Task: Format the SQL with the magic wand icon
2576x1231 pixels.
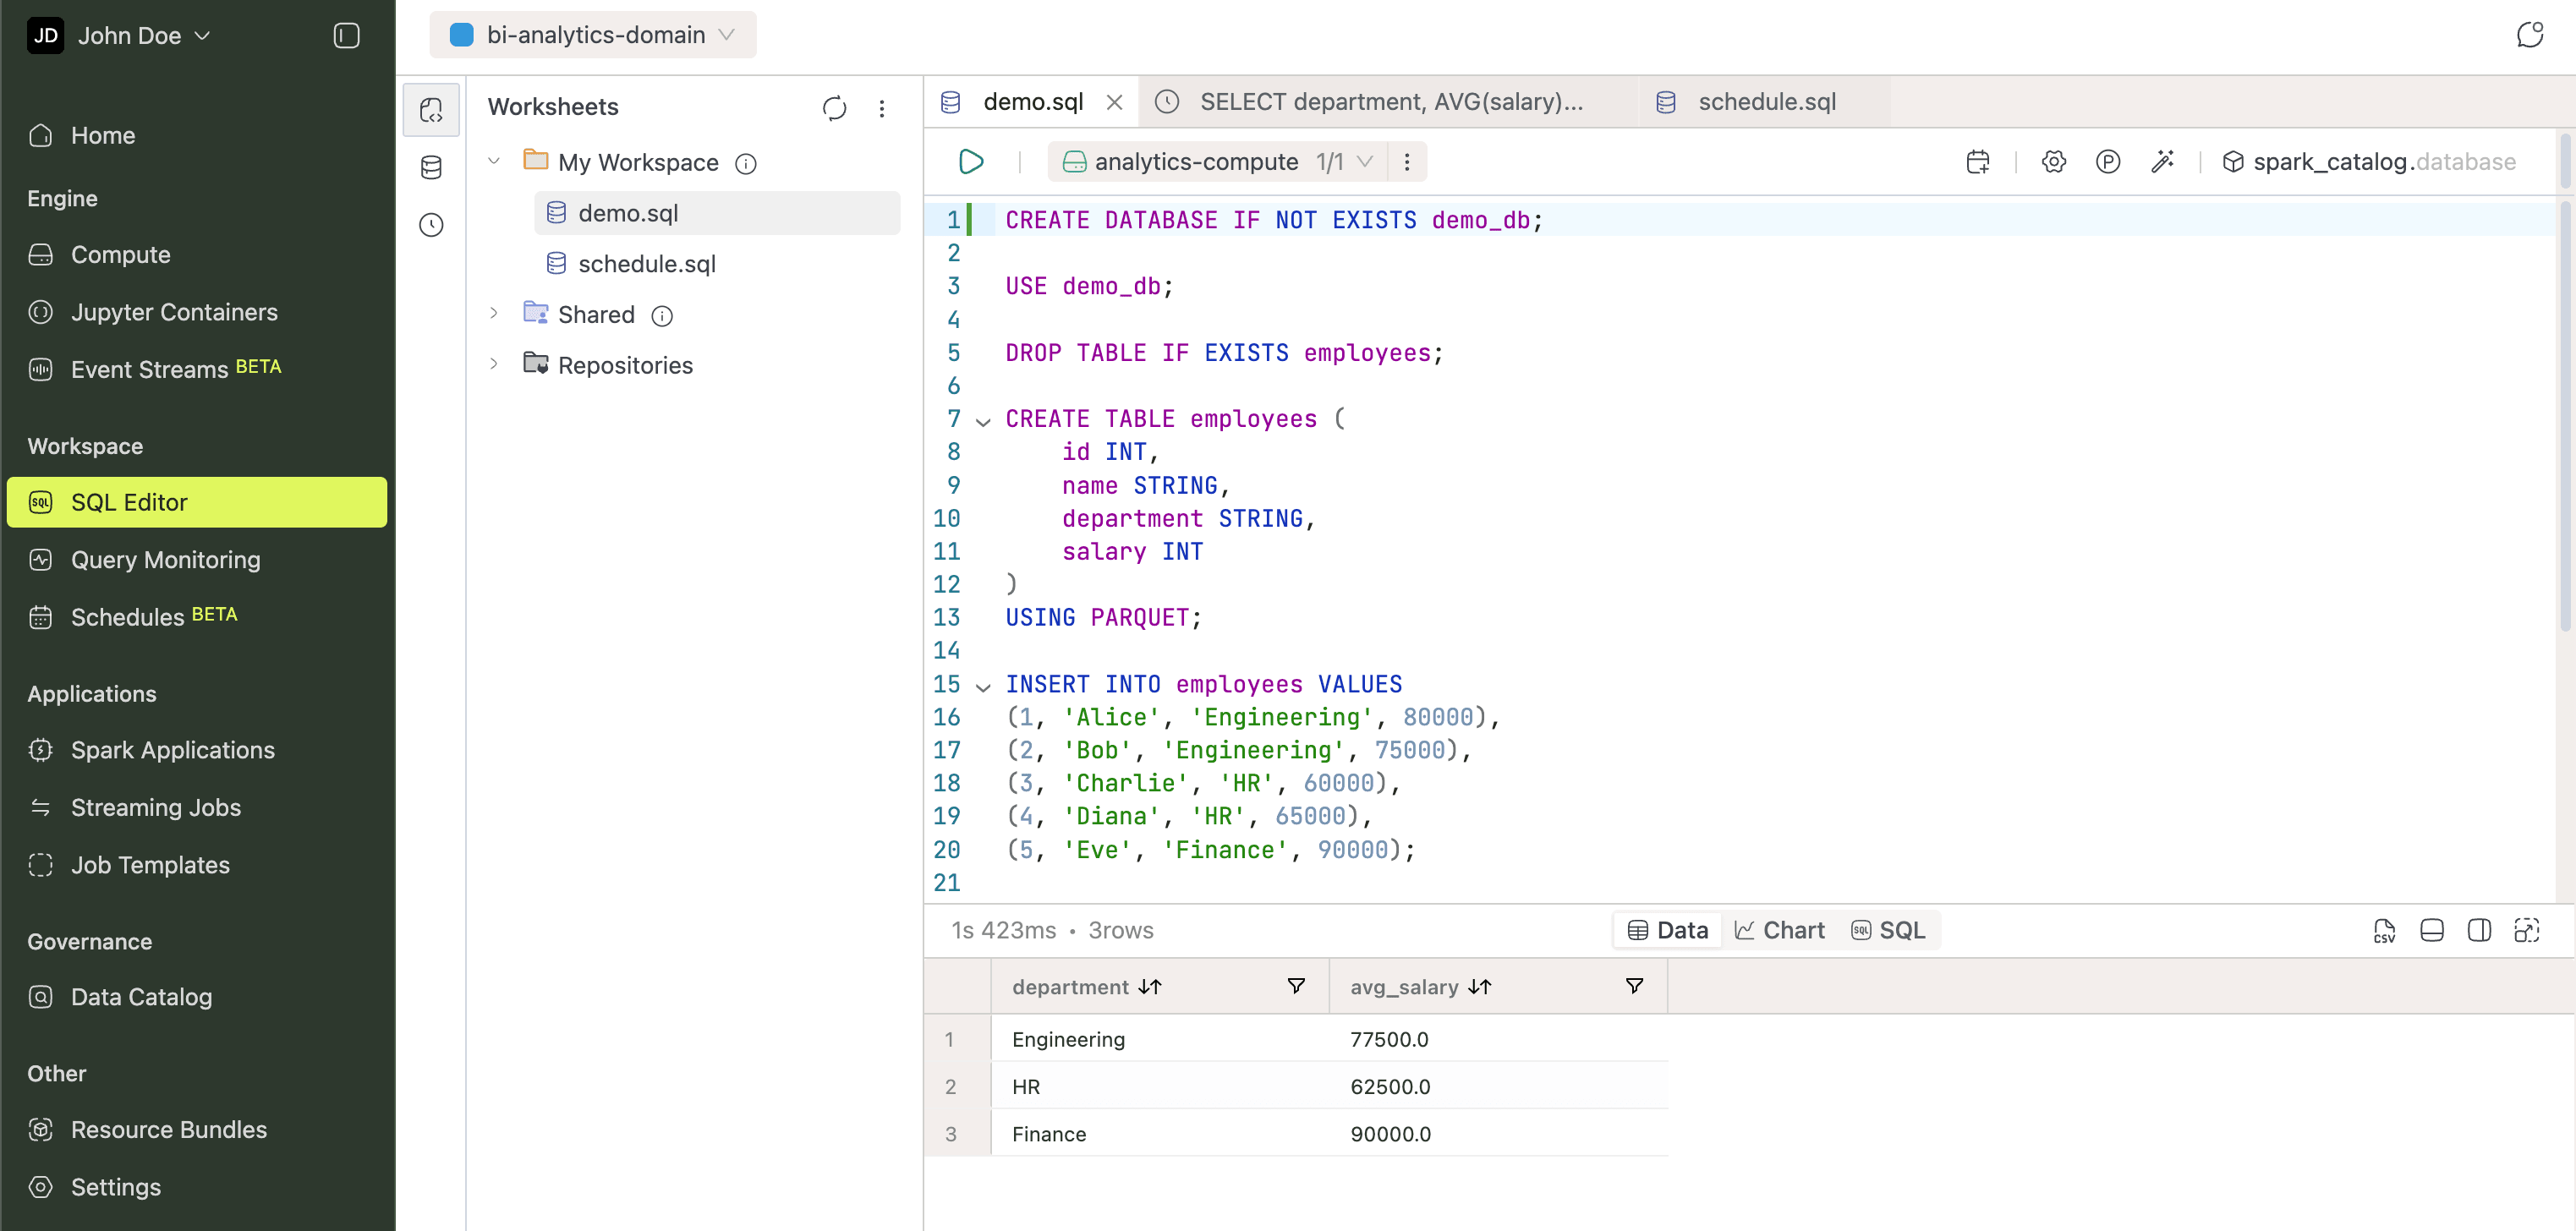Action: pos(2164,161)
